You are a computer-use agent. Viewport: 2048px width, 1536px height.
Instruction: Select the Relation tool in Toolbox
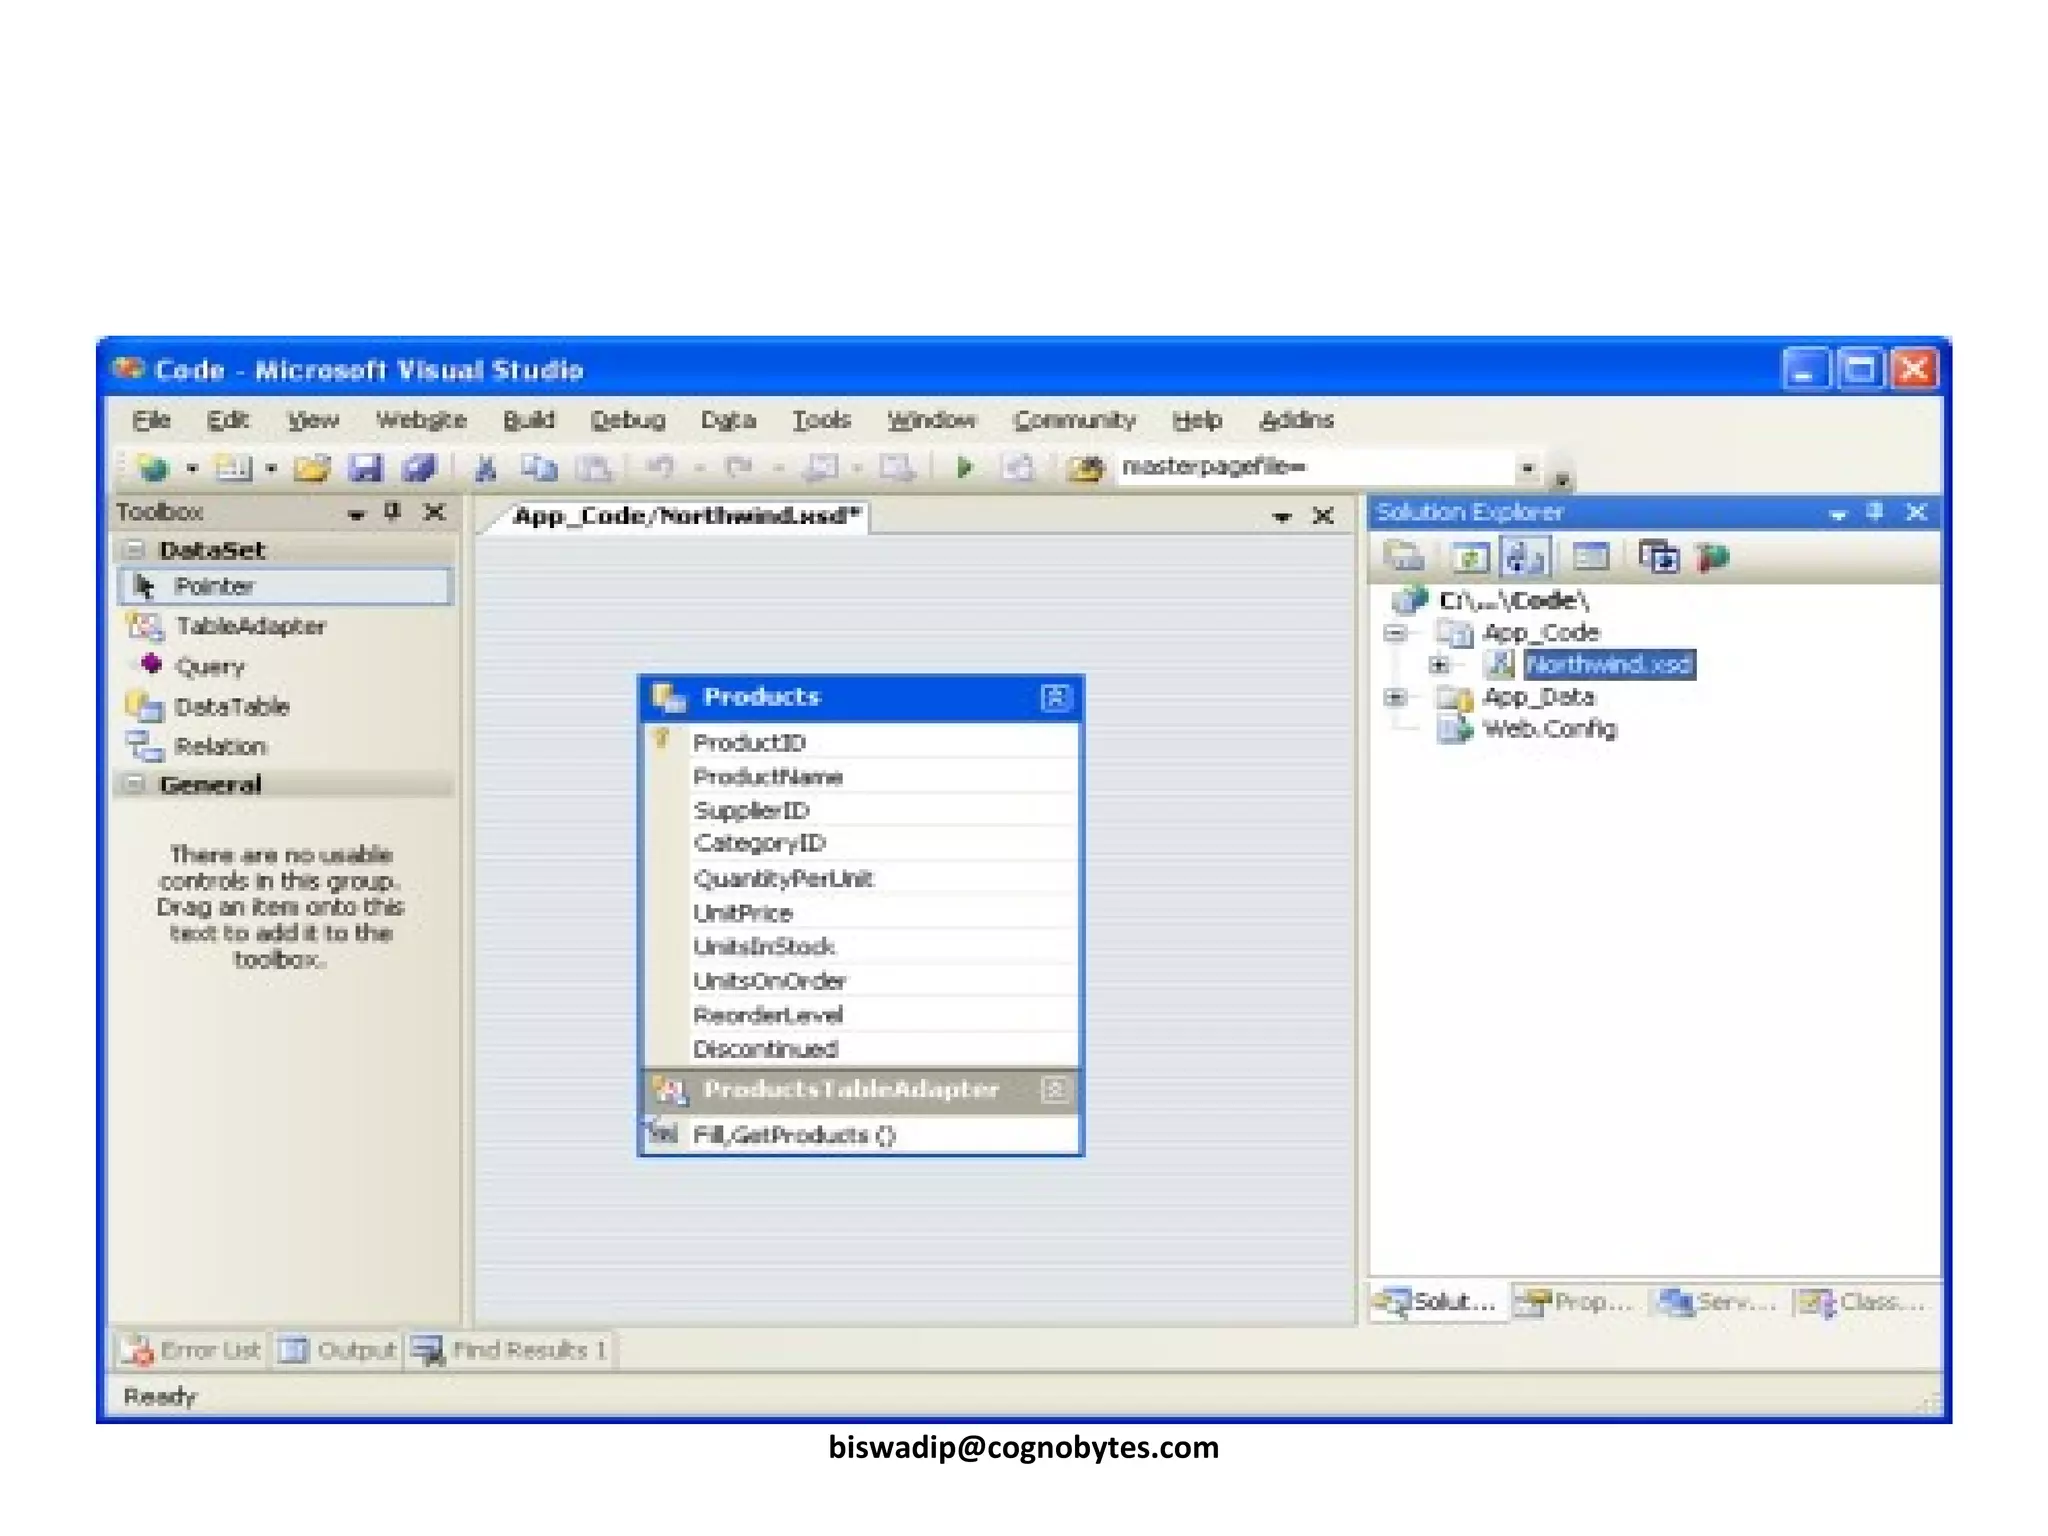click(x=220, y=747)
